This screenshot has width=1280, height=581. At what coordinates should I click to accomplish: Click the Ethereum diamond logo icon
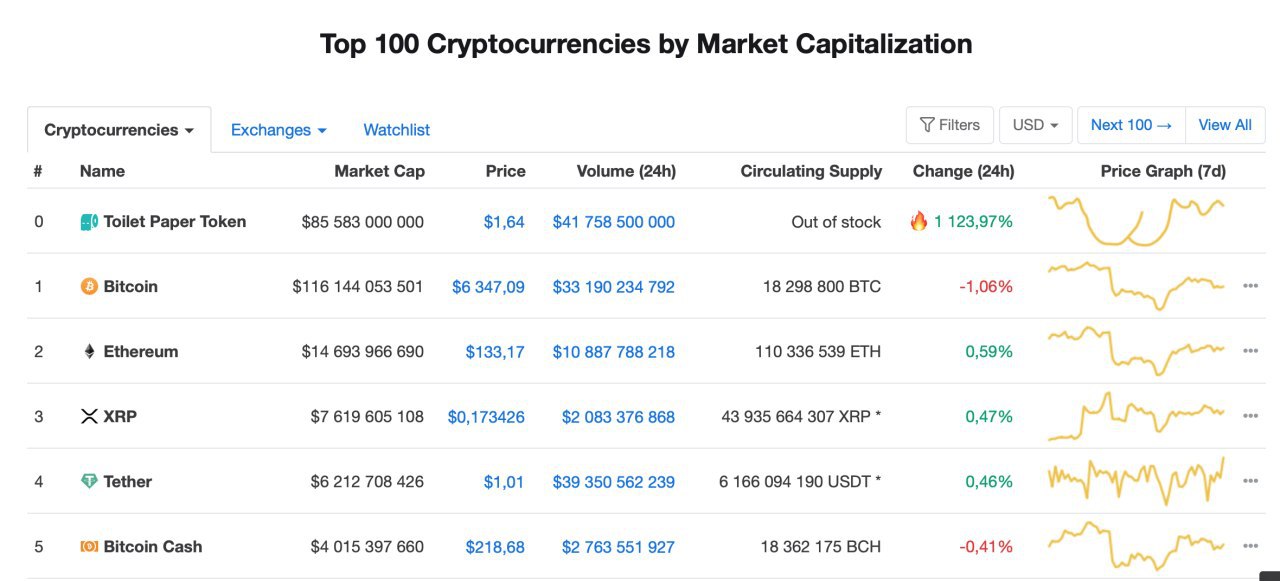(x=89, y=352)
